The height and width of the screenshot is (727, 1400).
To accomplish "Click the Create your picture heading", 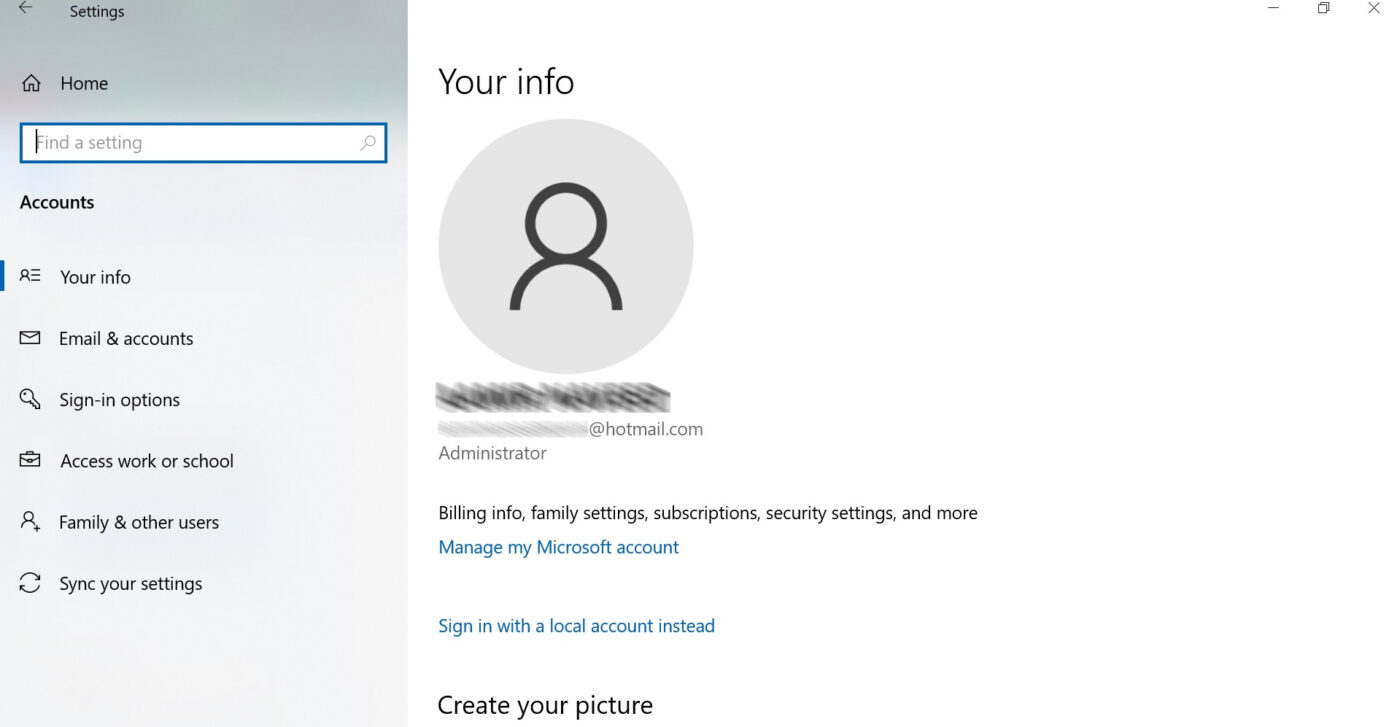I will point(545,705).
